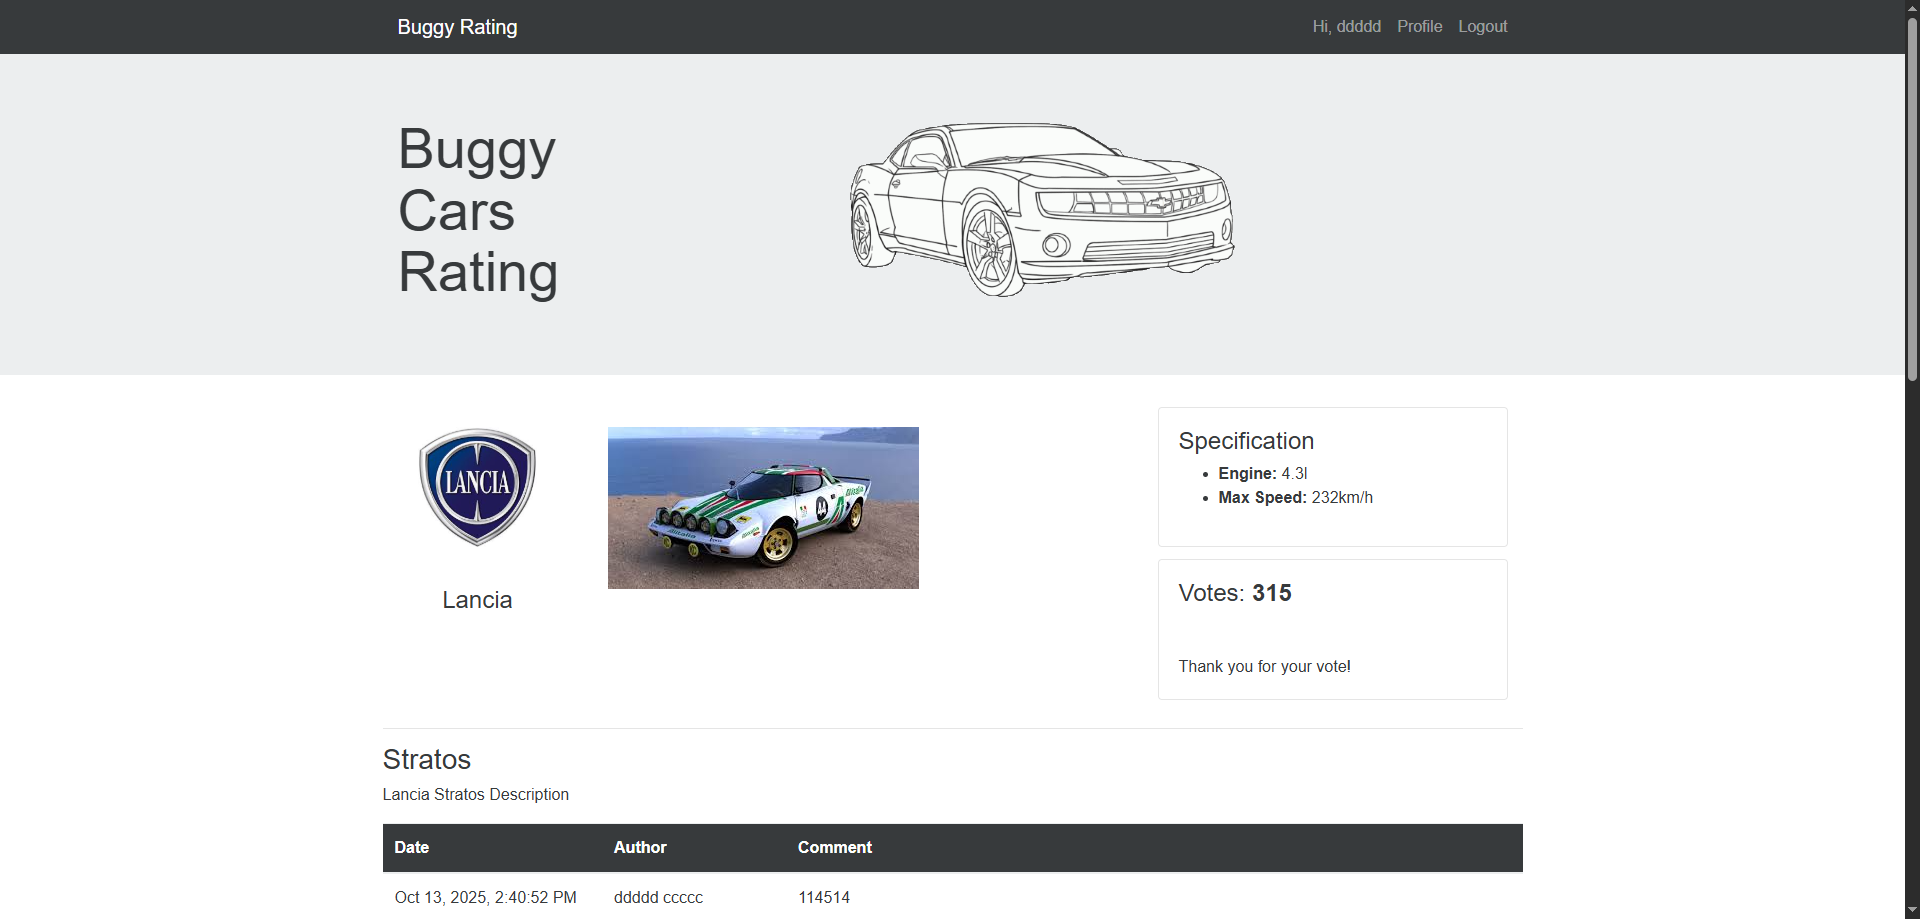Open the Profile page
This screenshot has height=919, width=1920.
click(x=1419, y=27)
